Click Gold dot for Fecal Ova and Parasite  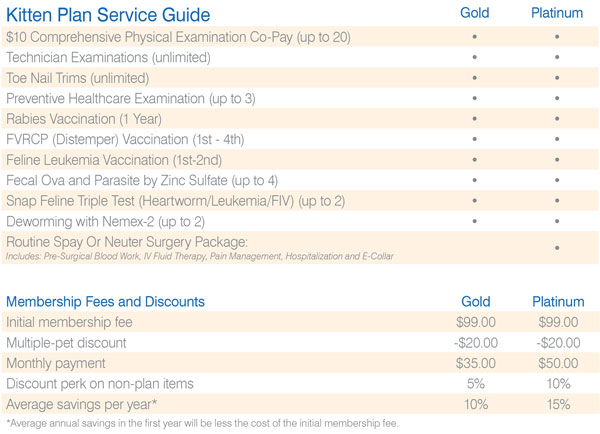click(x=474, y=180)
